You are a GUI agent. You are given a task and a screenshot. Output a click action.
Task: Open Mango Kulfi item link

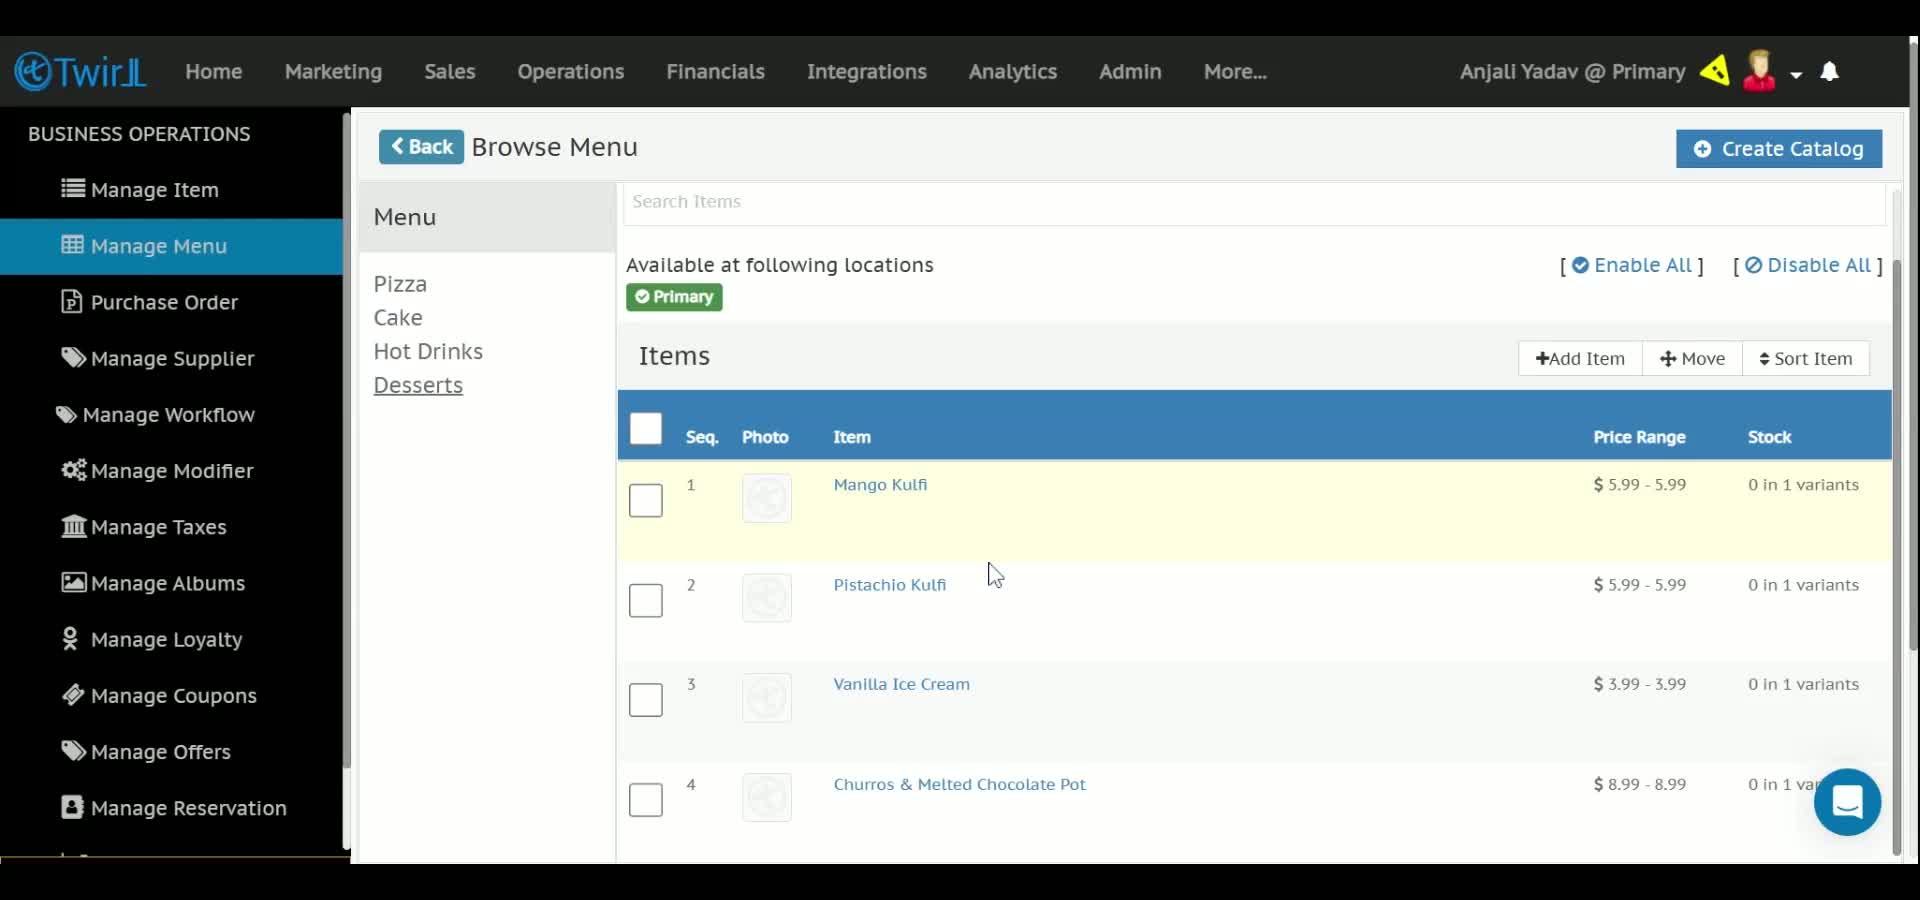(x=880, y=485)
